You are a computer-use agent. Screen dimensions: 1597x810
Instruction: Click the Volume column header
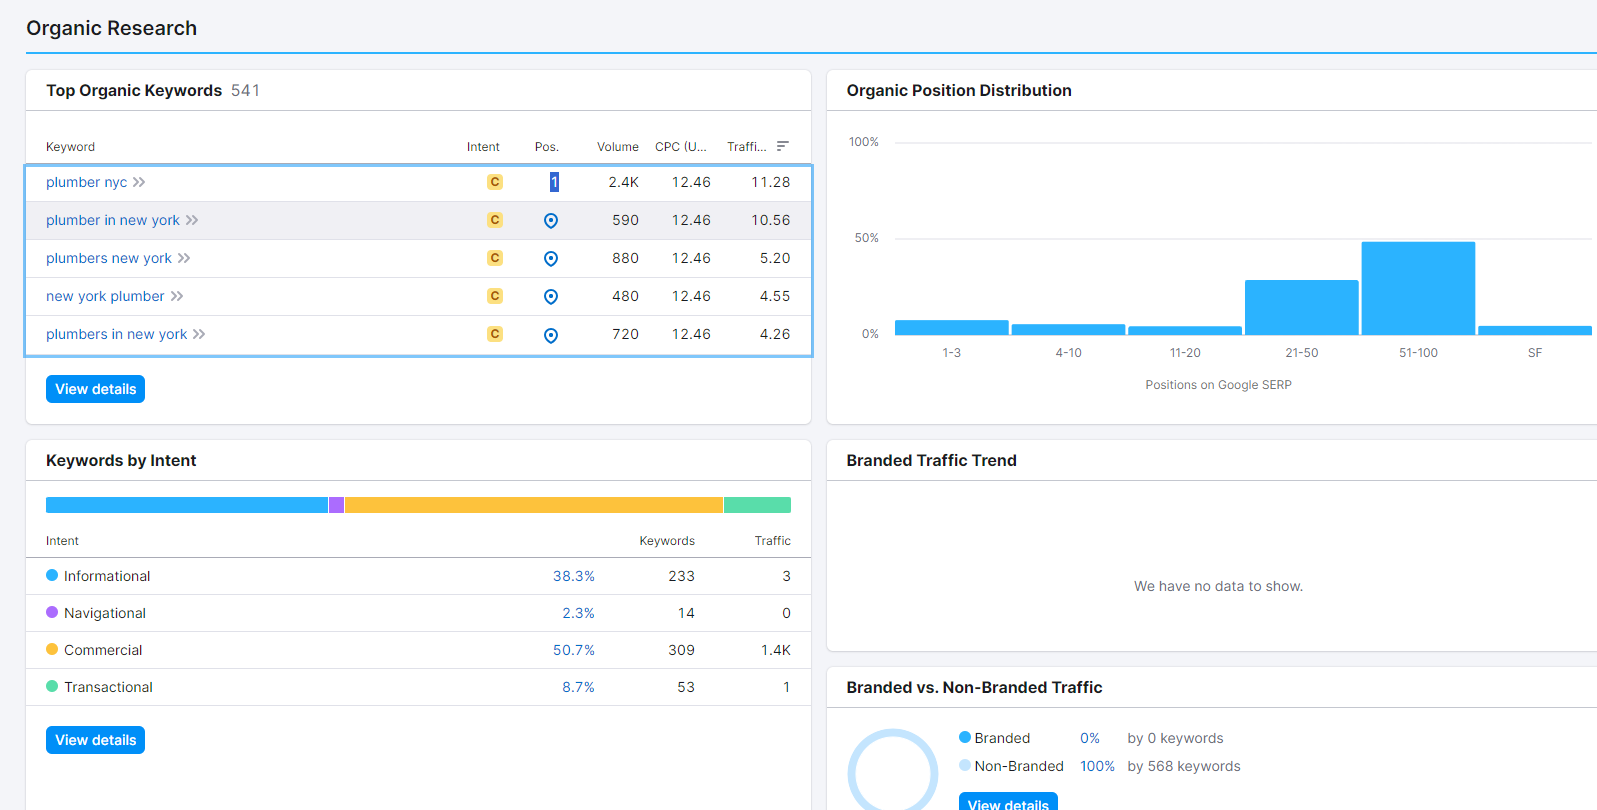tap(618, 146)
